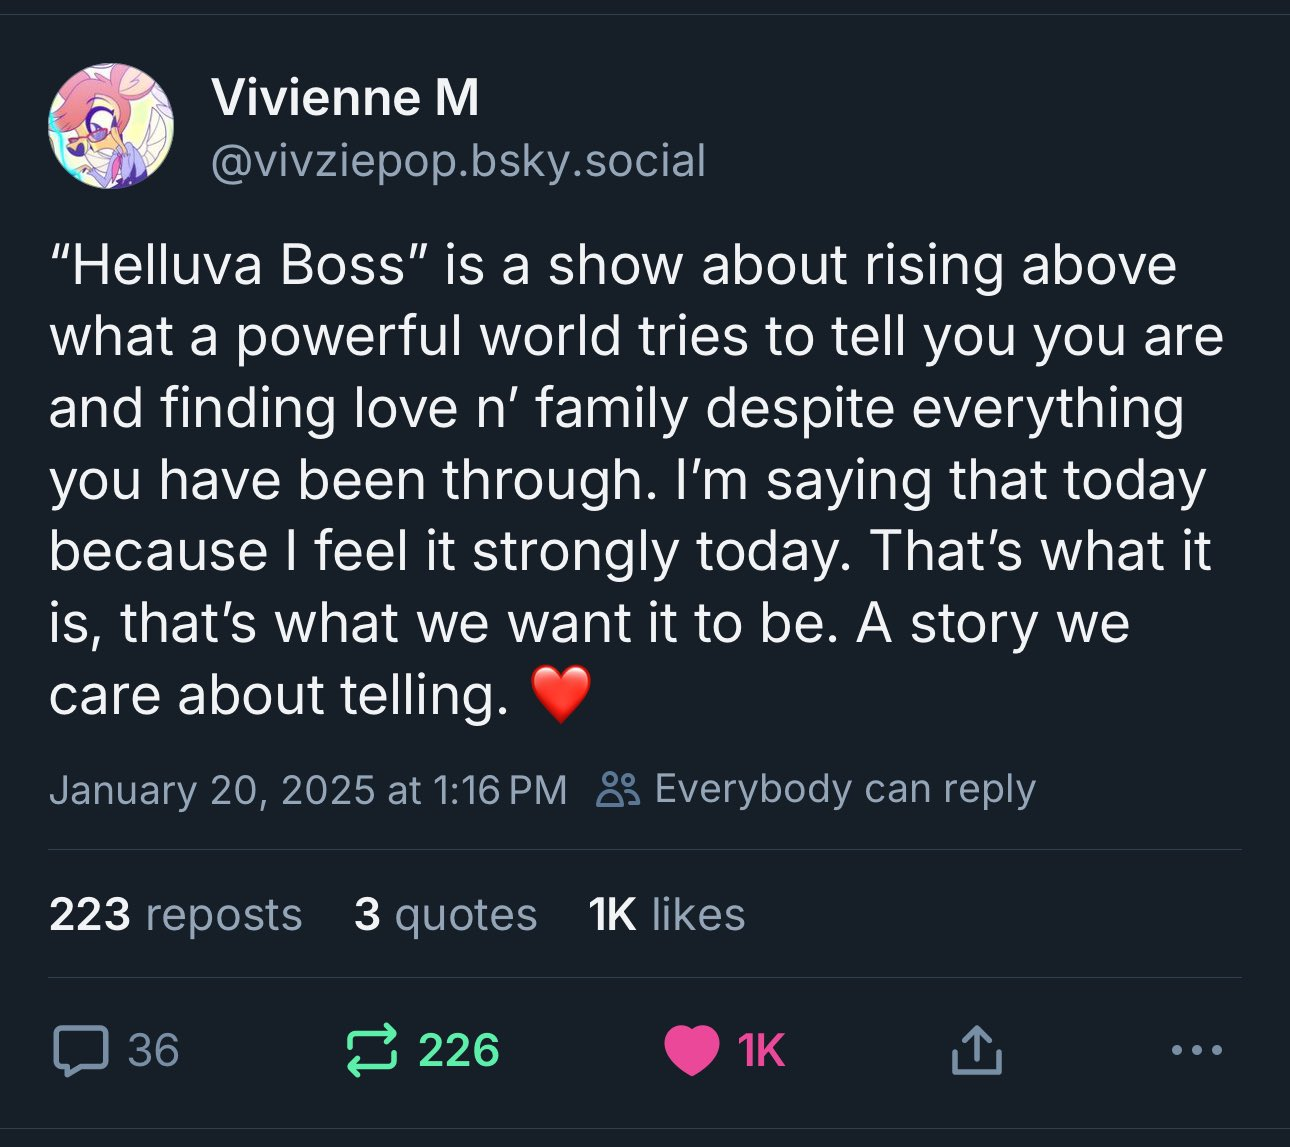This screenshot has height=1147, width=1290.
Task: Toggle the green repost arrows icon
Action: tap(372, 1050)
